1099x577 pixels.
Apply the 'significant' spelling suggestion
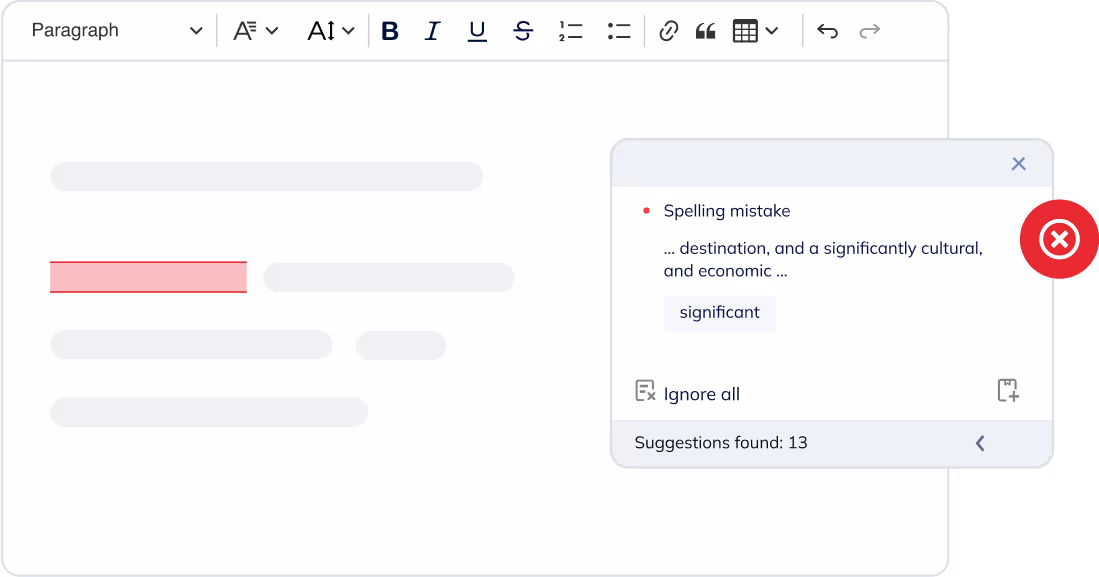click(x=719, y=313)
